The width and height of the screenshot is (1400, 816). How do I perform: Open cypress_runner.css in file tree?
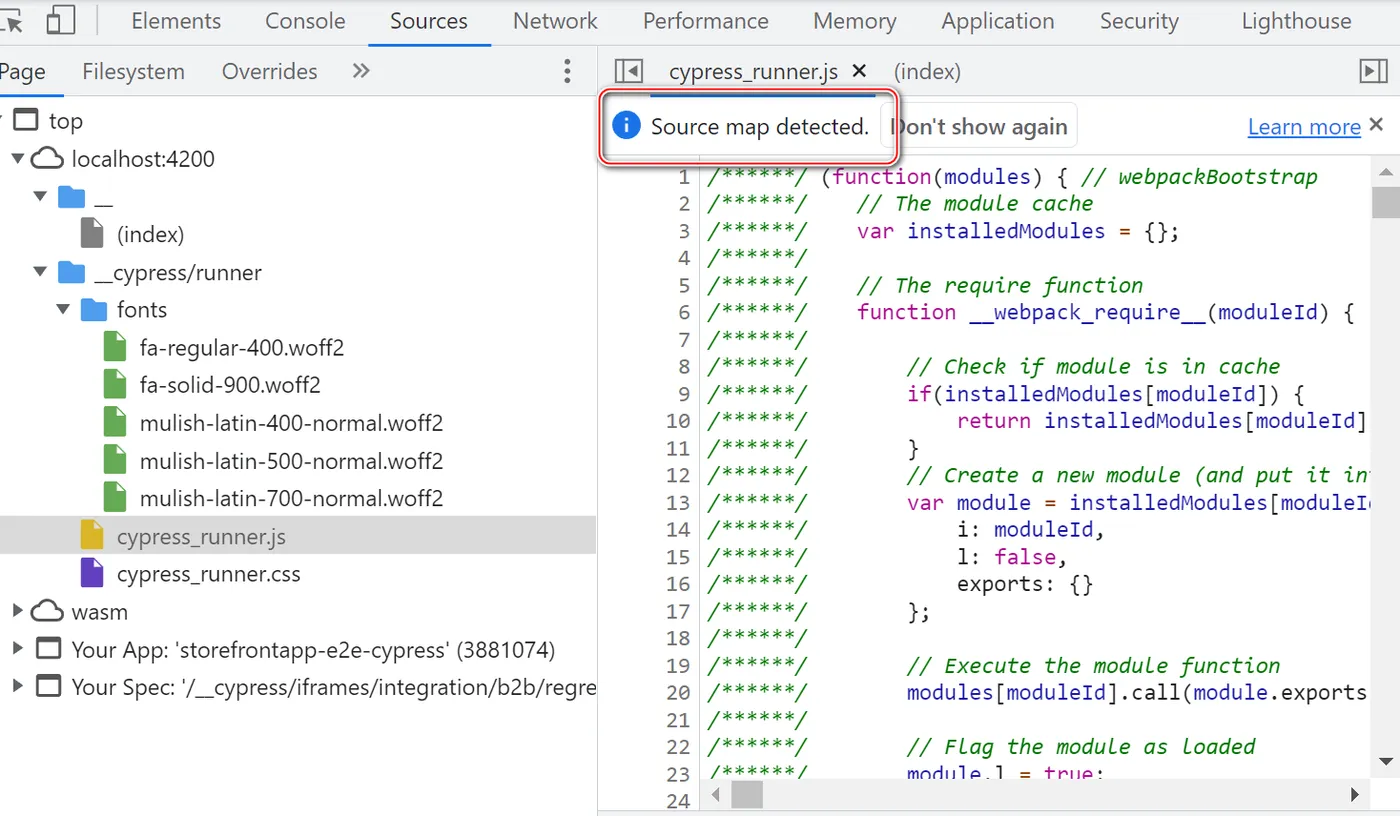click(x=208, y=574)
